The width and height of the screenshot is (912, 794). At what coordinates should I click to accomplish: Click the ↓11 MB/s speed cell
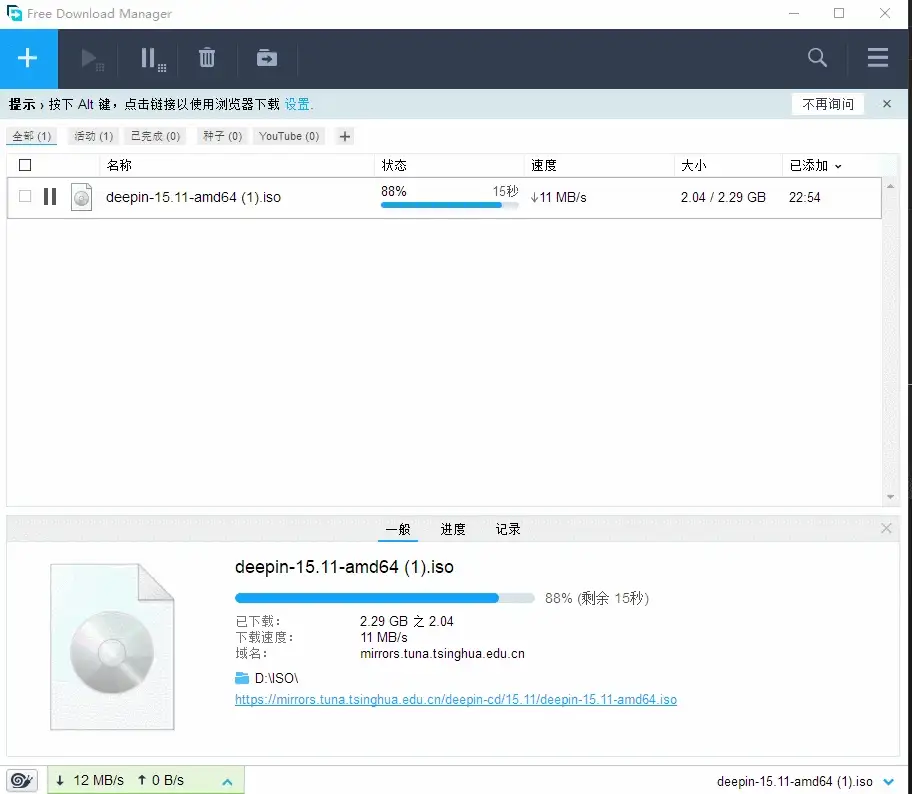coord(558,197)
